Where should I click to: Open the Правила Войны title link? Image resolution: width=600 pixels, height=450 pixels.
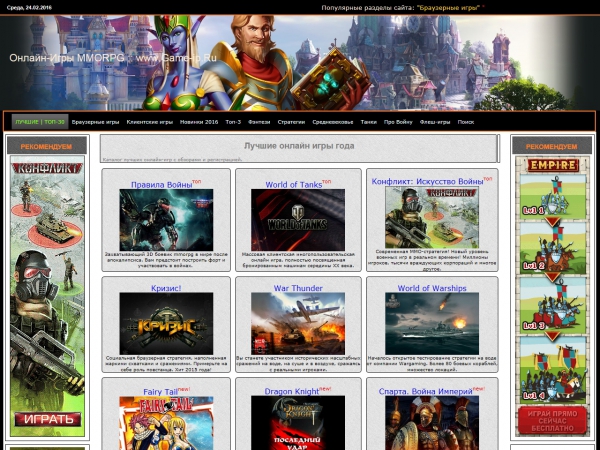[161, 184]
